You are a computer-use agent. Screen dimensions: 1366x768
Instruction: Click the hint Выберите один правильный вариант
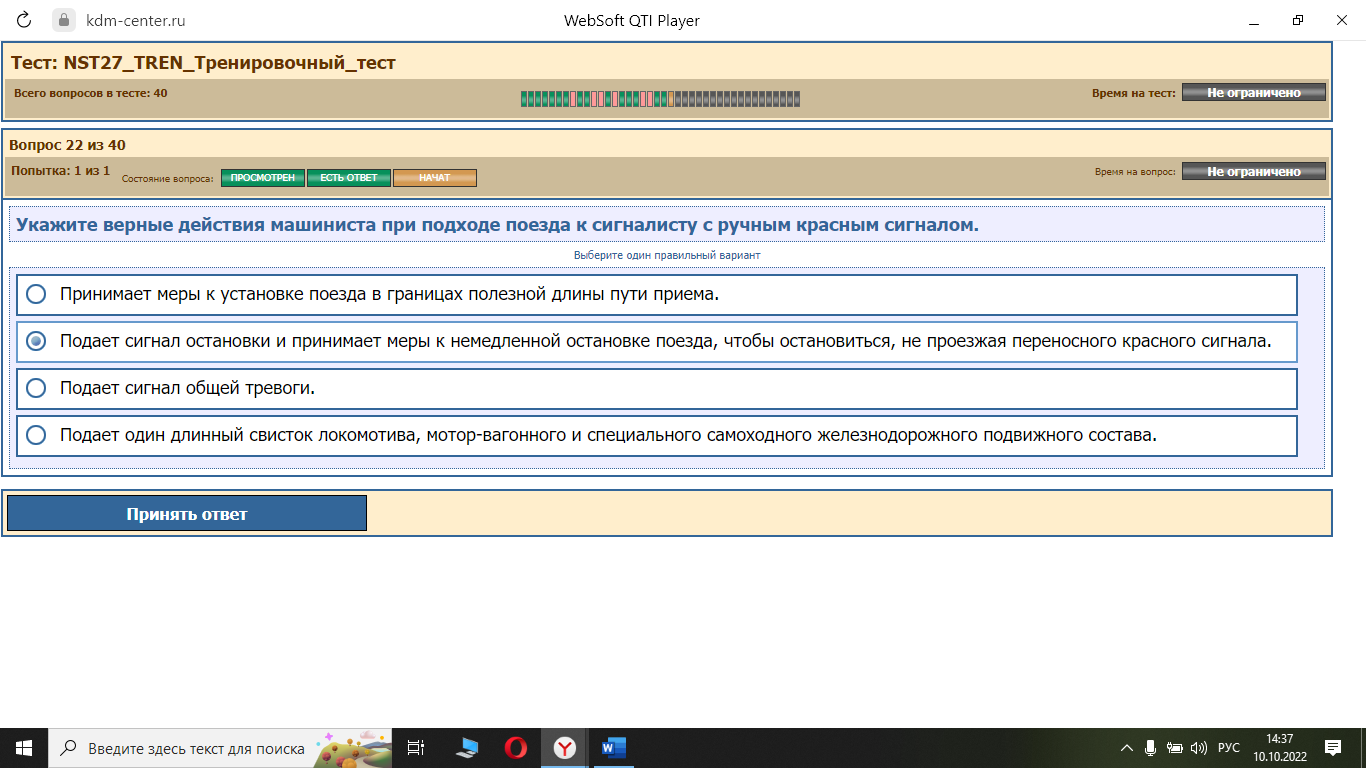(667, 255)
